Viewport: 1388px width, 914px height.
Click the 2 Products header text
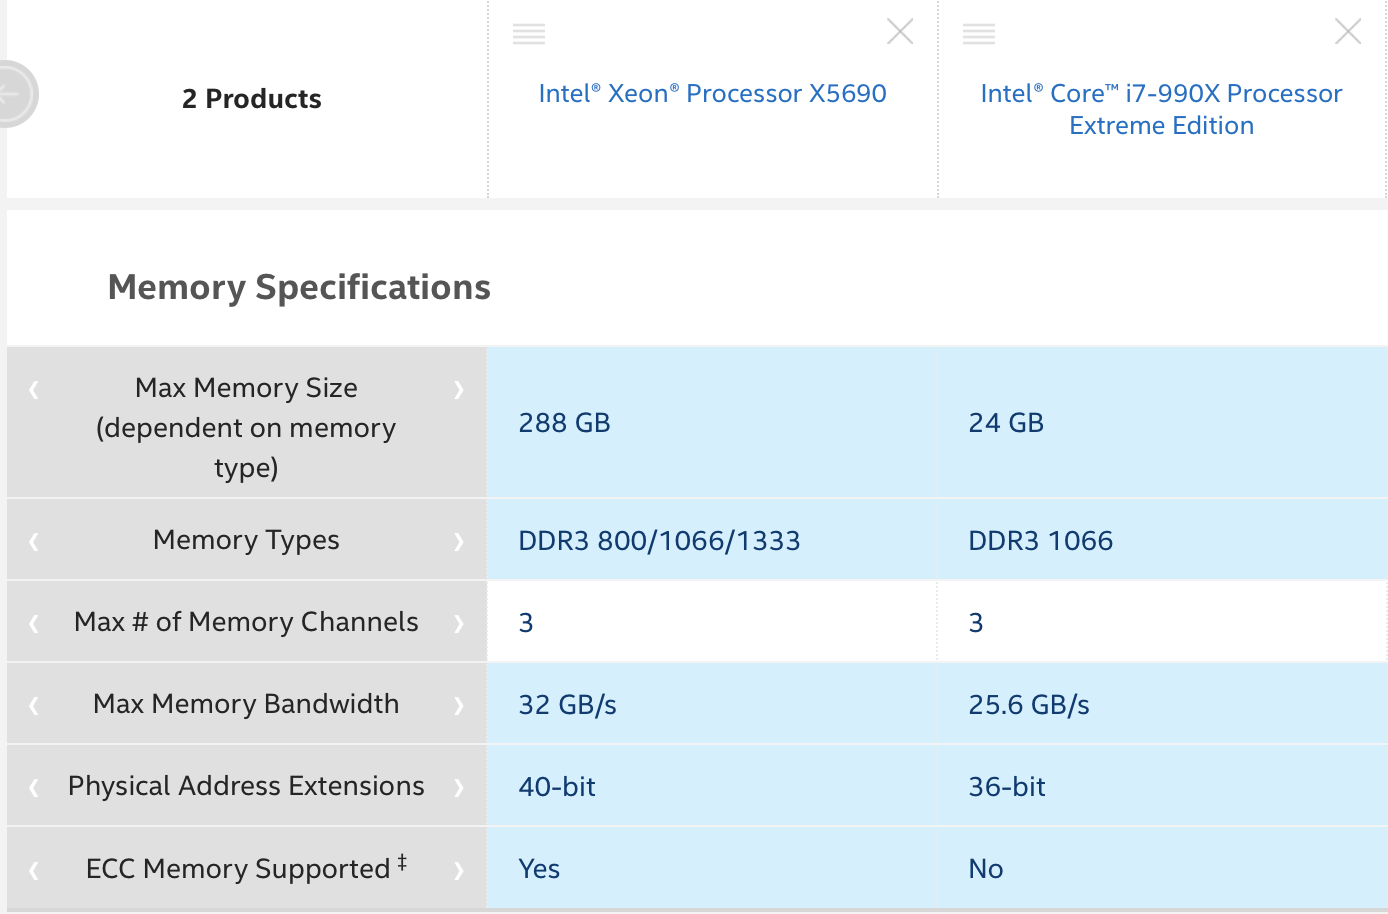[252, 99]
